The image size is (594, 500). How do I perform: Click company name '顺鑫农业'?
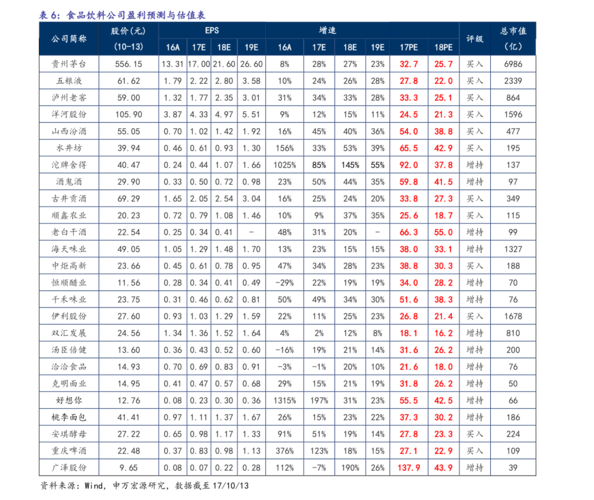pos(69,216)
